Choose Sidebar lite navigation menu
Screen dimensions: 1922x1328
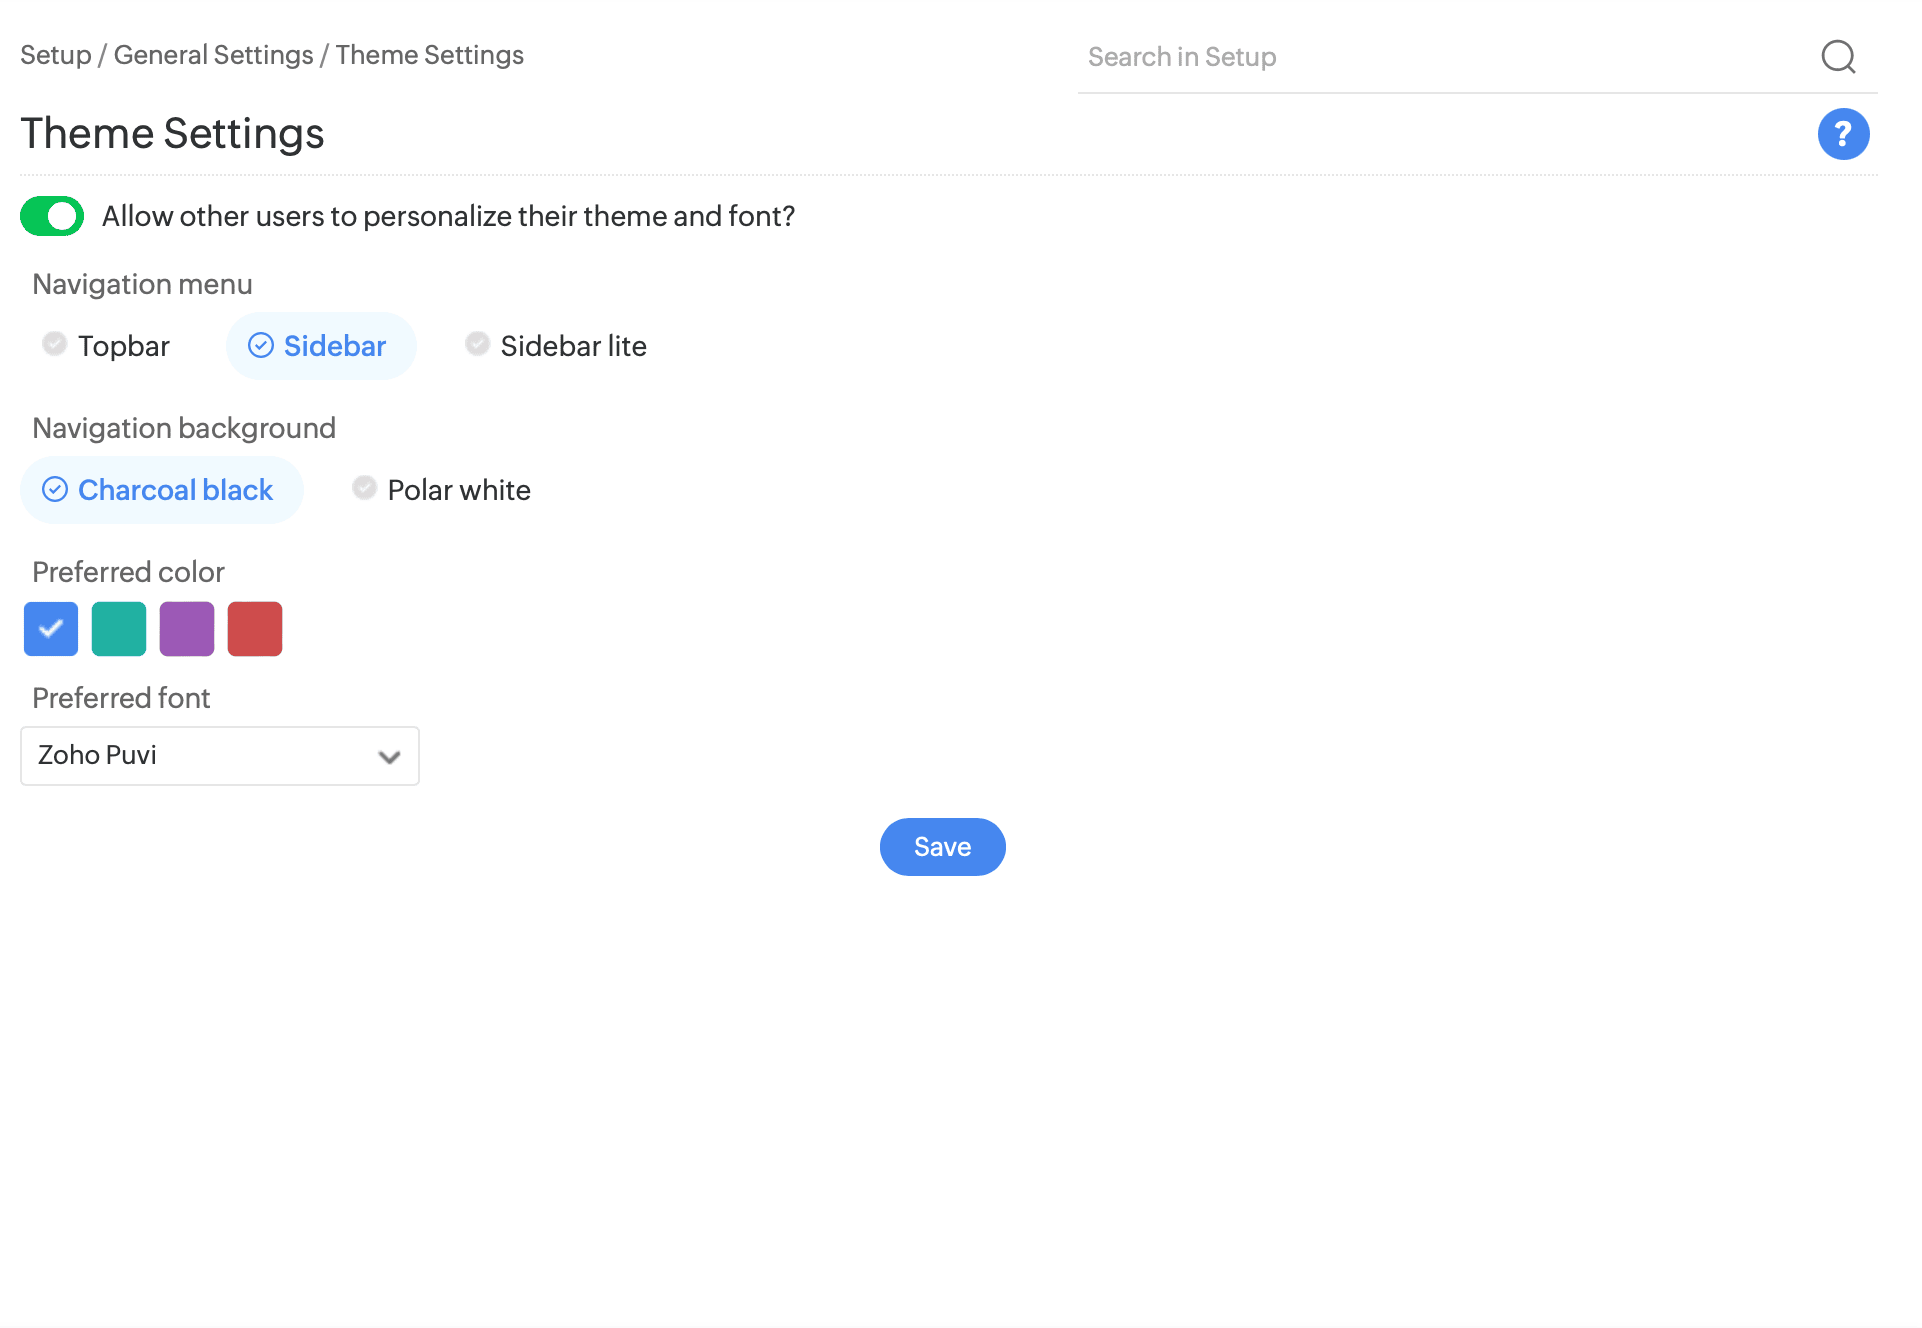557,346
